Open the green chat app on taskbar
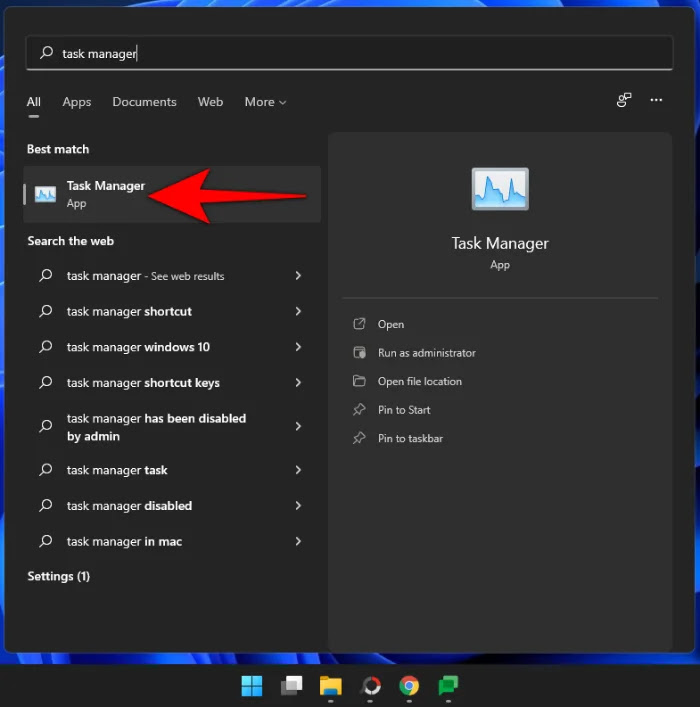Screen dimensions: 700x707 (448, 686)
